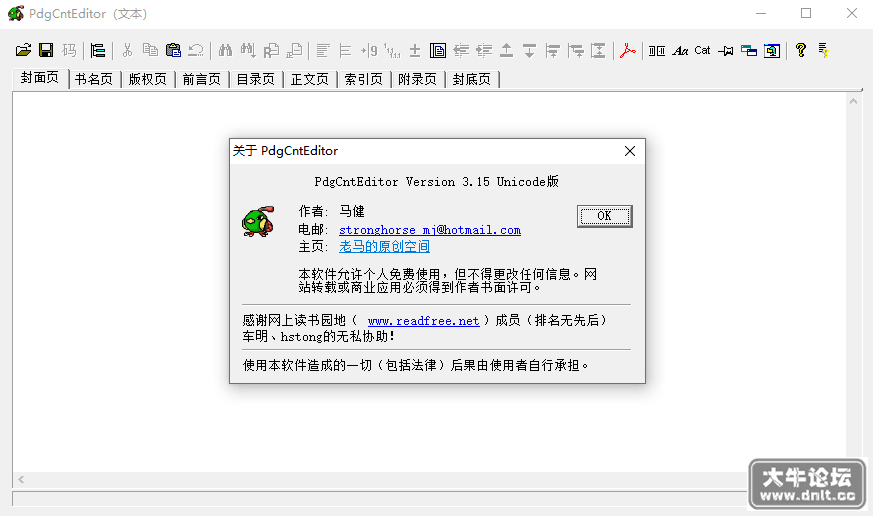Viewport: 873px width, 516px height.
Task: Click the arrow-to-9 page number icon
Action: click(x=369, y=50)
